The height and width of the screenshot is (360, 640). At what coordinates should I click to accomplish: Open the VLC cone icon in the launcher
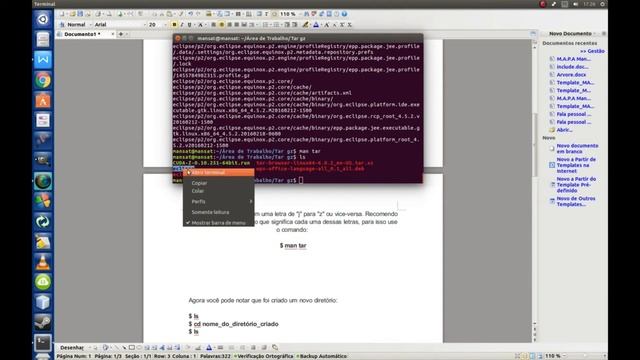[43, 262]
